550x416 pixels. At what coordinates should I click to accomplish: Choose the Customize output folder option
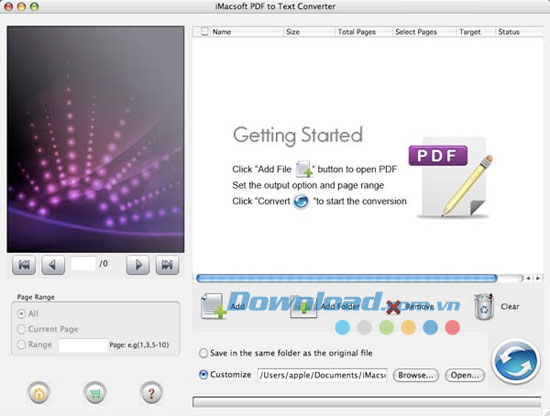tap(203, 375)
